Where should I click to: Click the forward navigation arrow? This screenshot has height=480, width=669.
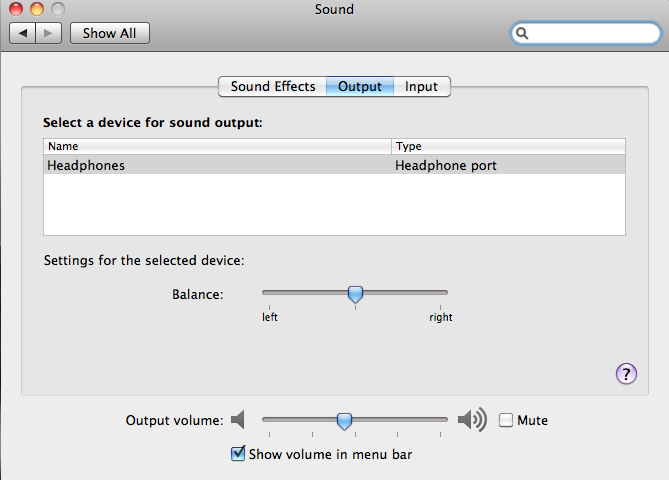(49, 33)
